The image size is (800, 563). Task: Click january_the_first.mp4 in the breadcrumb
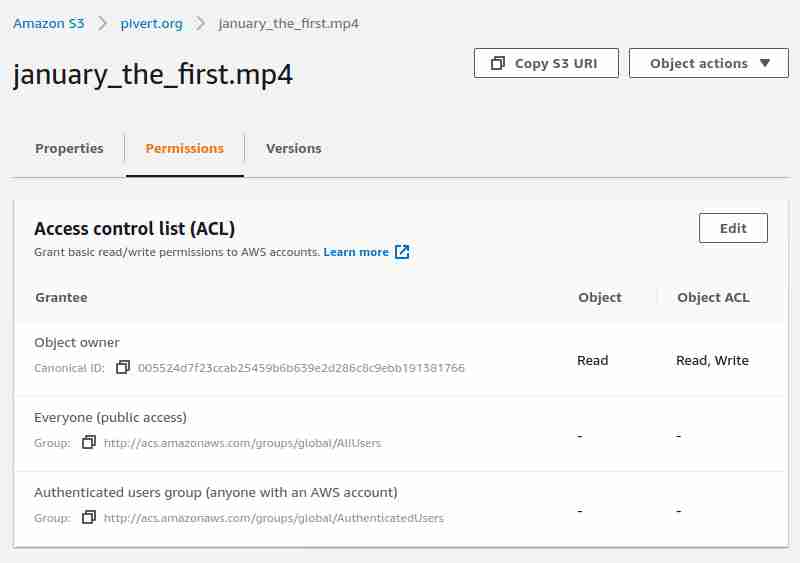(288, 23)
